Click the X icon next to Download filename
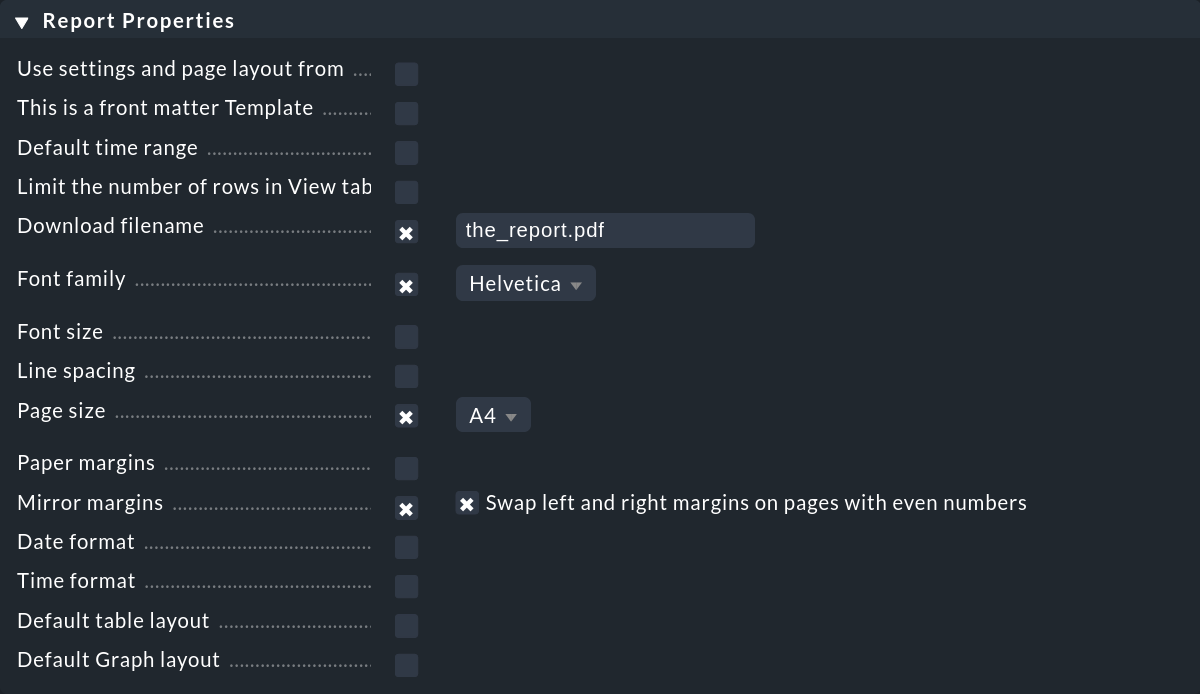The height and width of the screenshot is (694, 1200). click(406, 232)
